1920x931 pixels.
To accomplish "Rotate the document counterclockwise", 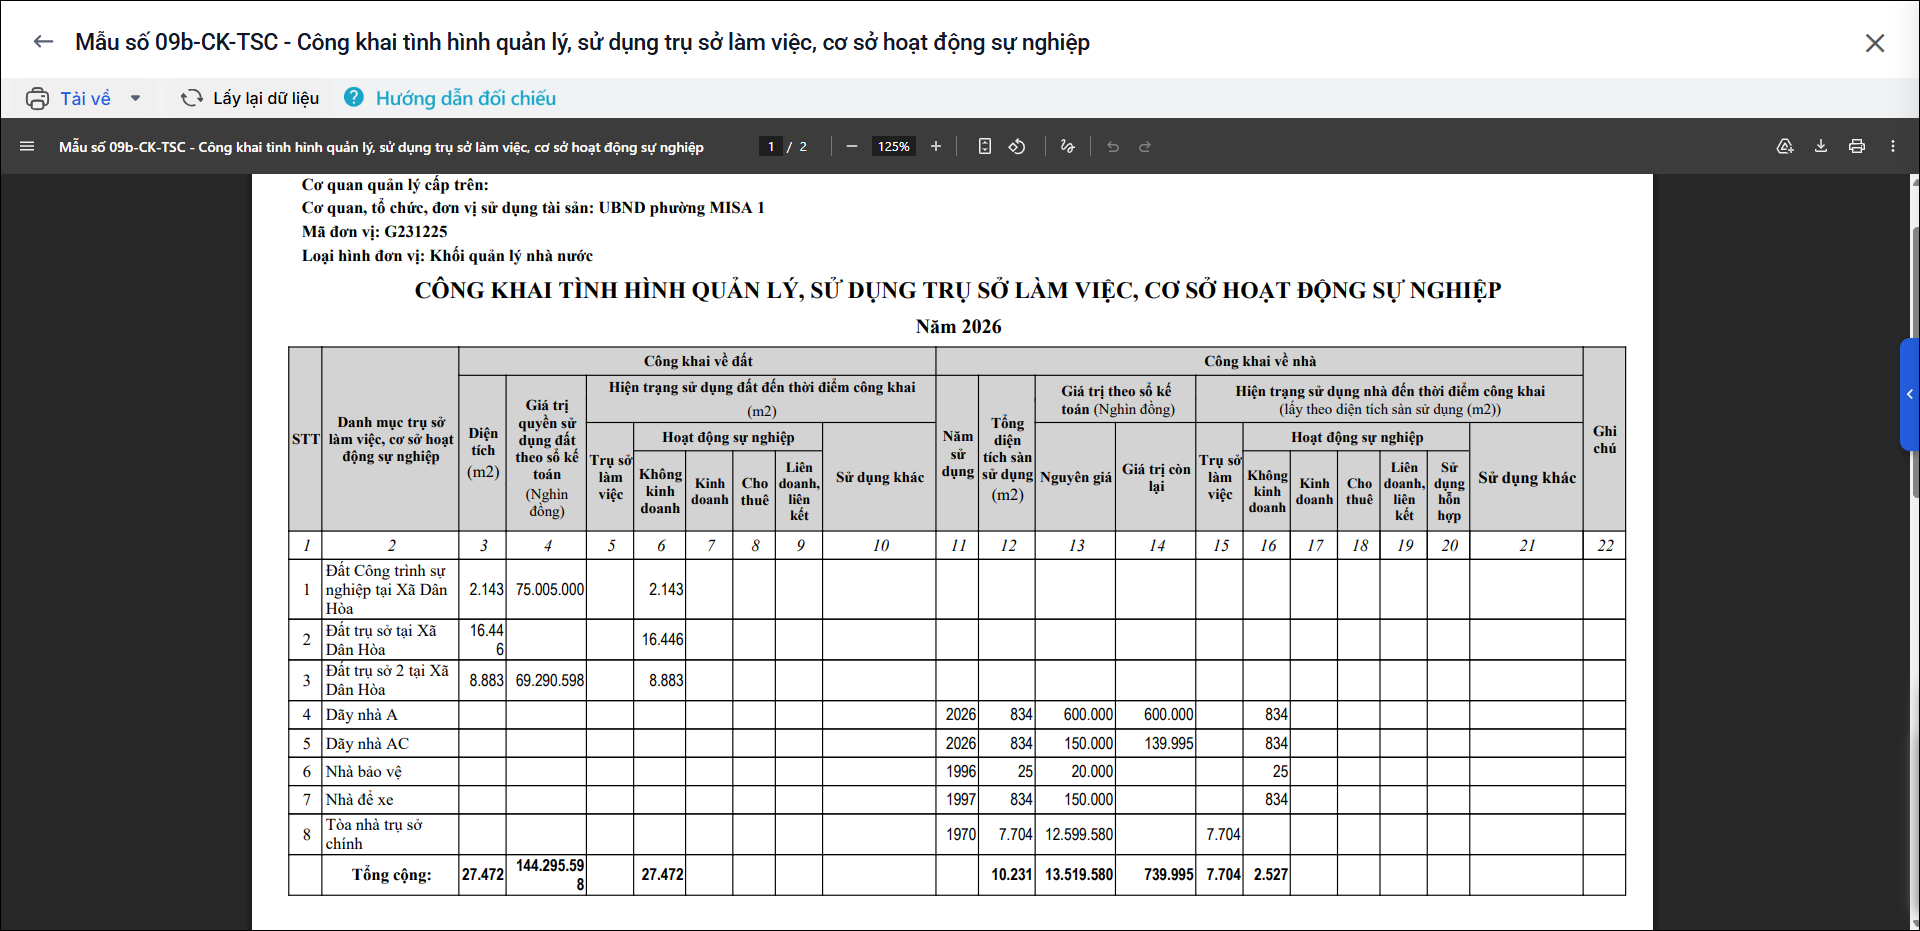I will pyautogui.click(x=1017, y=146).
